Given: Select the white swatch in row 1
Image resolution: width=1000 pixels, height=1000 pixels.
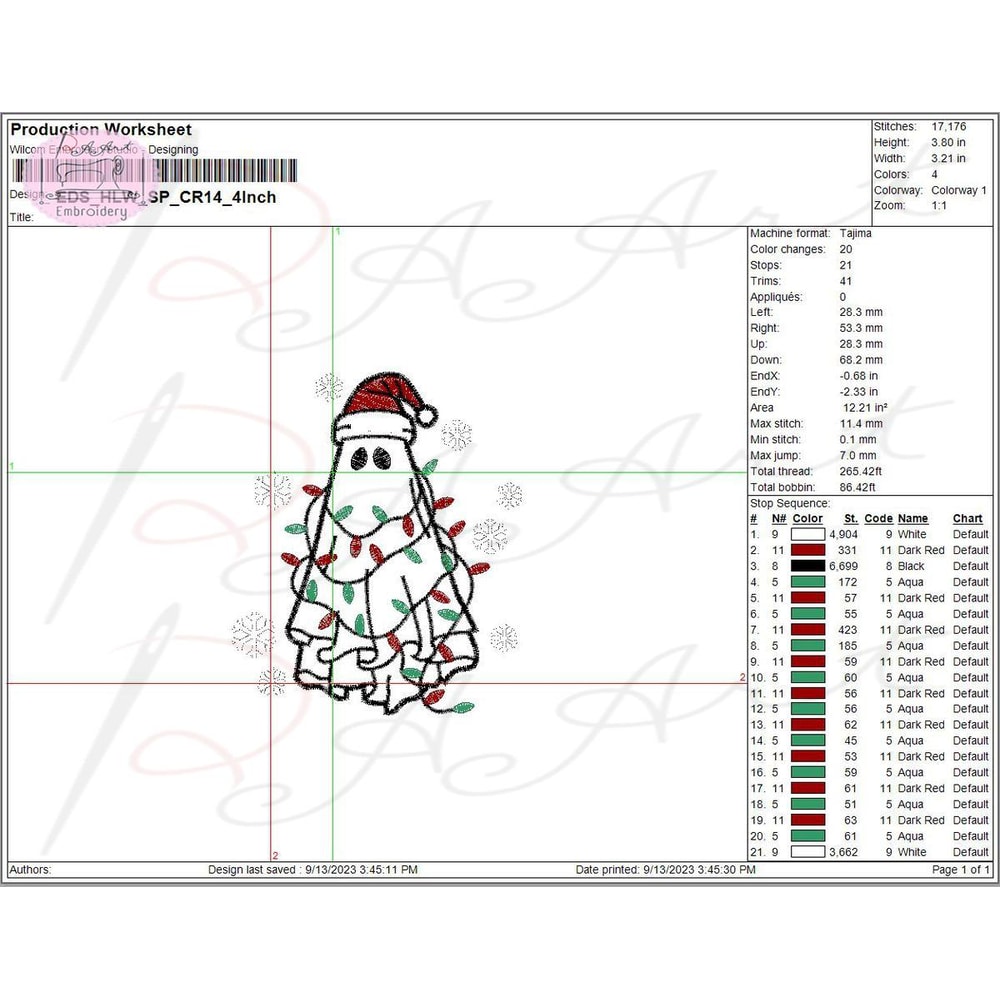Looking at the screenshot, I should [807, 534].
